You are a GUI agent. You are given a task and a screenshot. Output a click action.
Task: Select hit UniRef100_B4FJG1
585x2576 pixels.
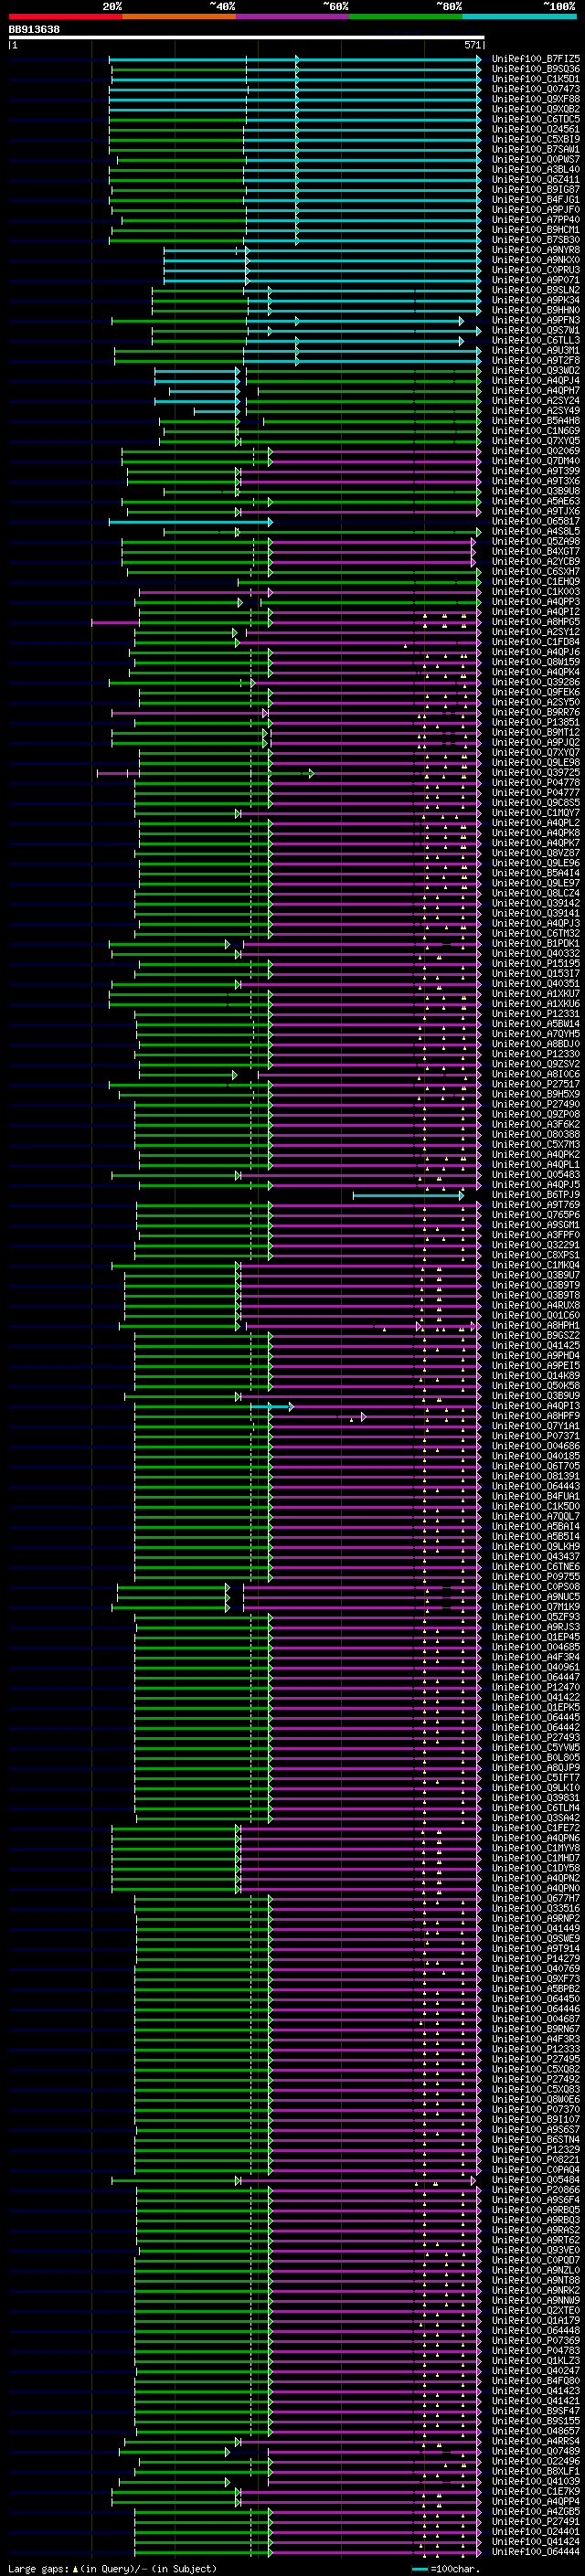[x=536, y=200]
